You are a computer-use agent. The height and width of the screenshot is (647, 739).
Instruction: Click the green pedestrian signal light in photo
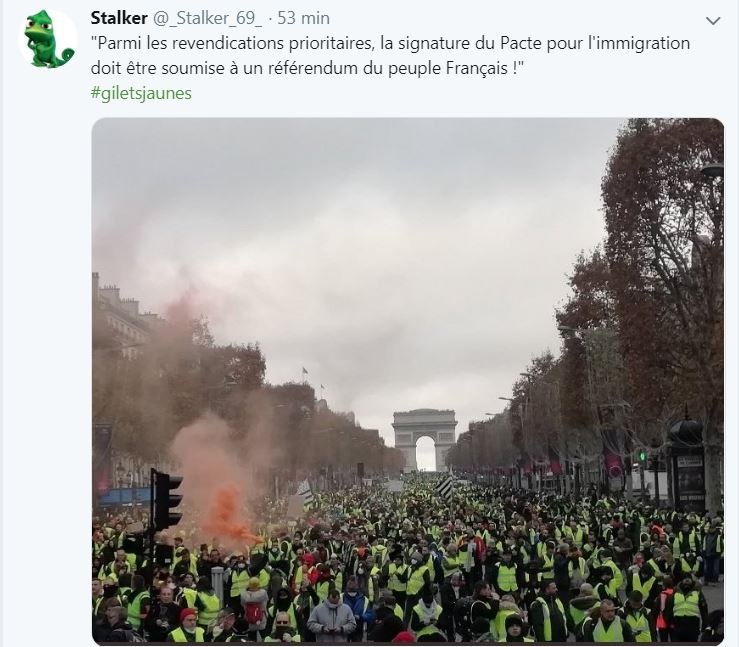pyautogui.click(x=641, y=456)
